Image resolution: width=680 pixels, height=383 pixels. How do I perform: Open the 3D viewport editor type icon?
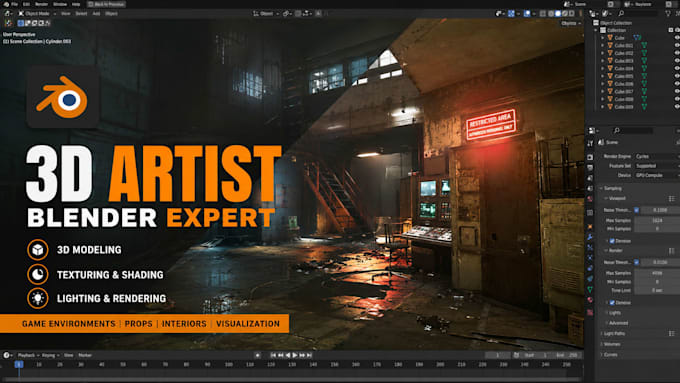pyautogui.click(x=8, y=13)
